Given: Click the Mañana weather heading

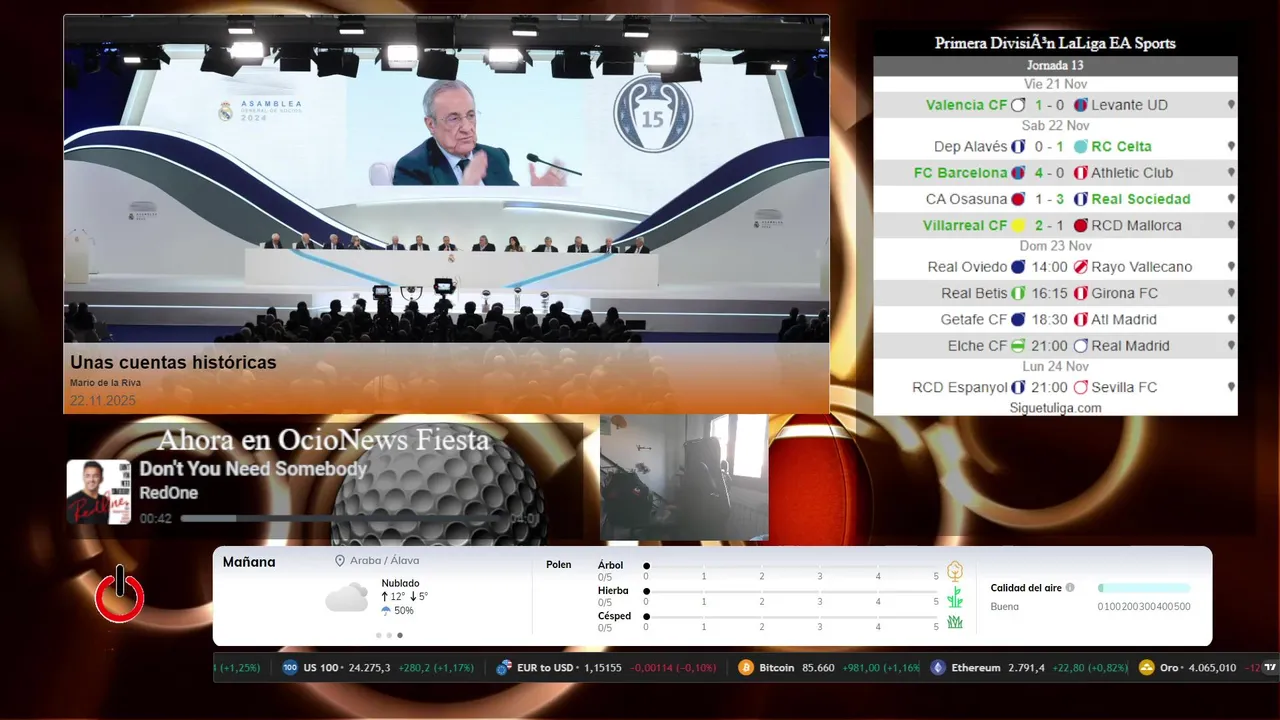Looking at the screenshot, I should (249, 562).
